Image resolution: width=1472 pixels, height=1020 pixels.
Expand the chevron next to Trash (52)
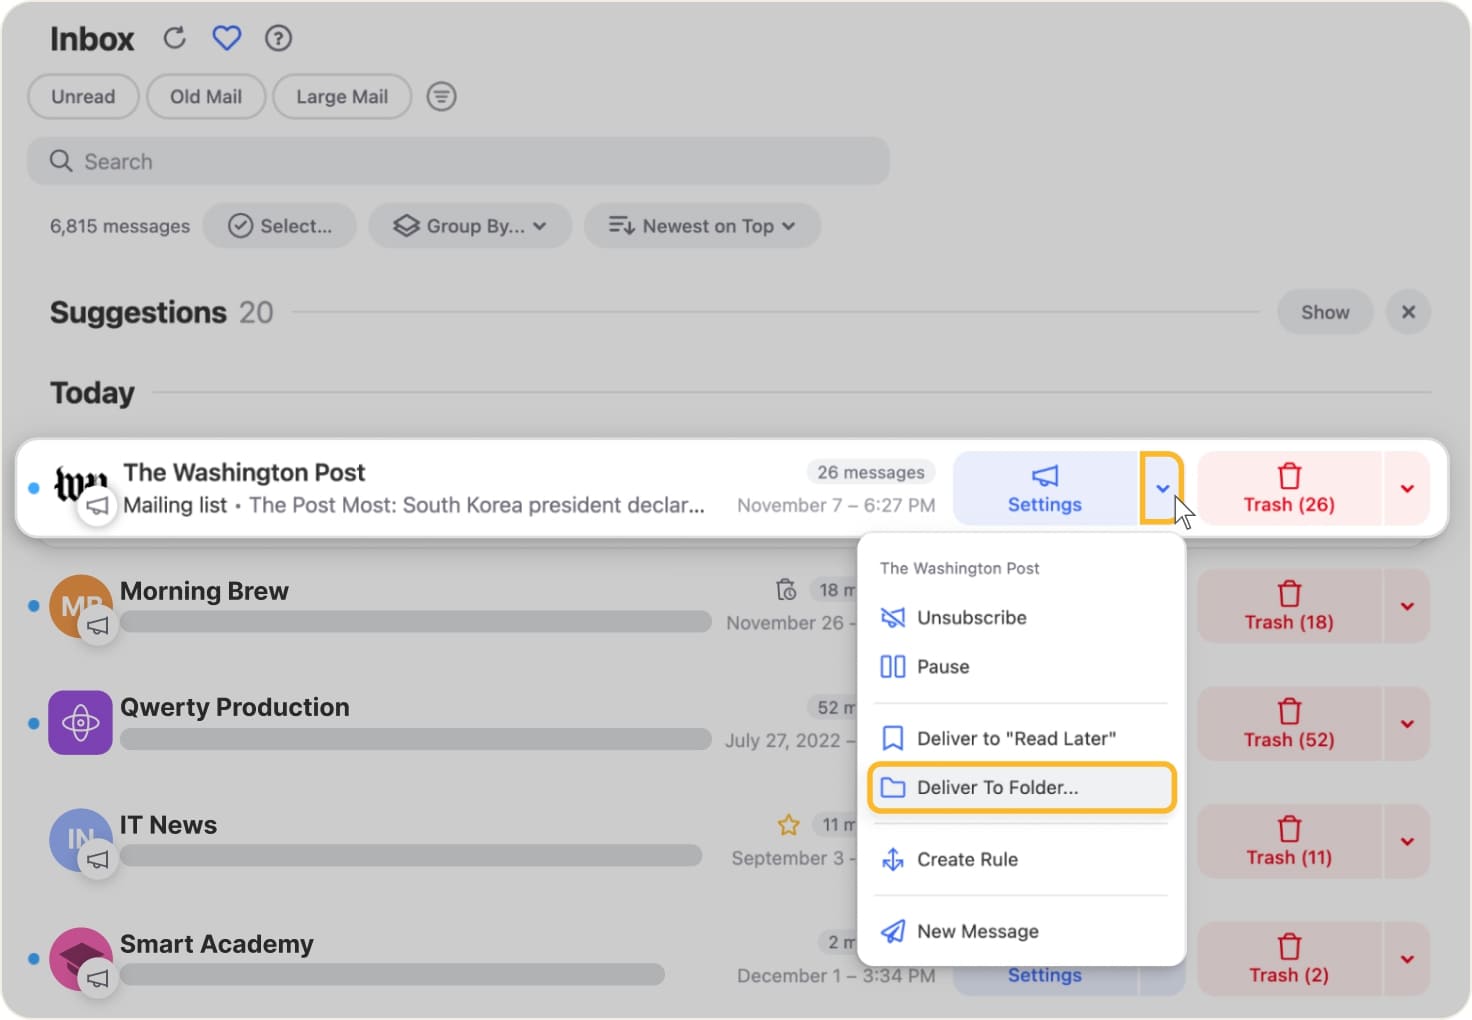point(1407,723)
